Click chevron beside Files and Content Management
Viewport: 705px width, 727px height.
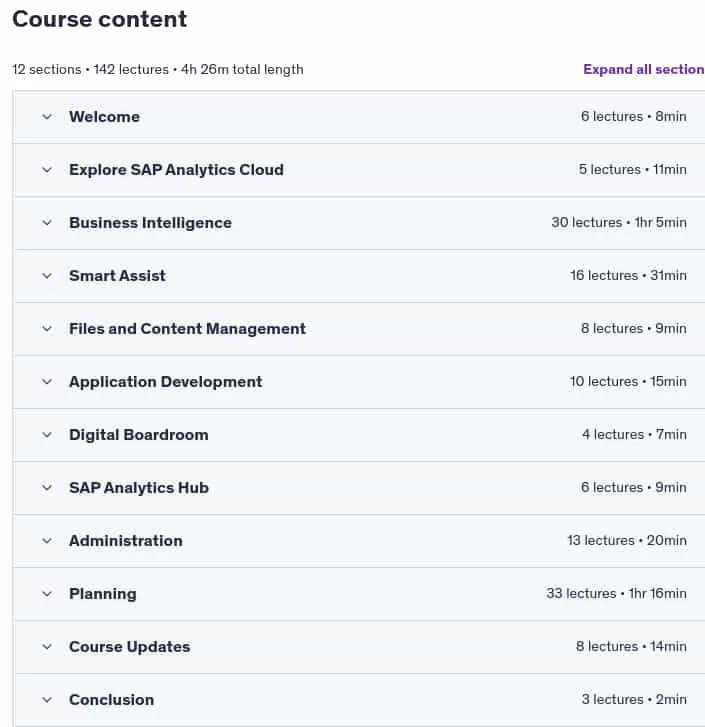point(47,329)
